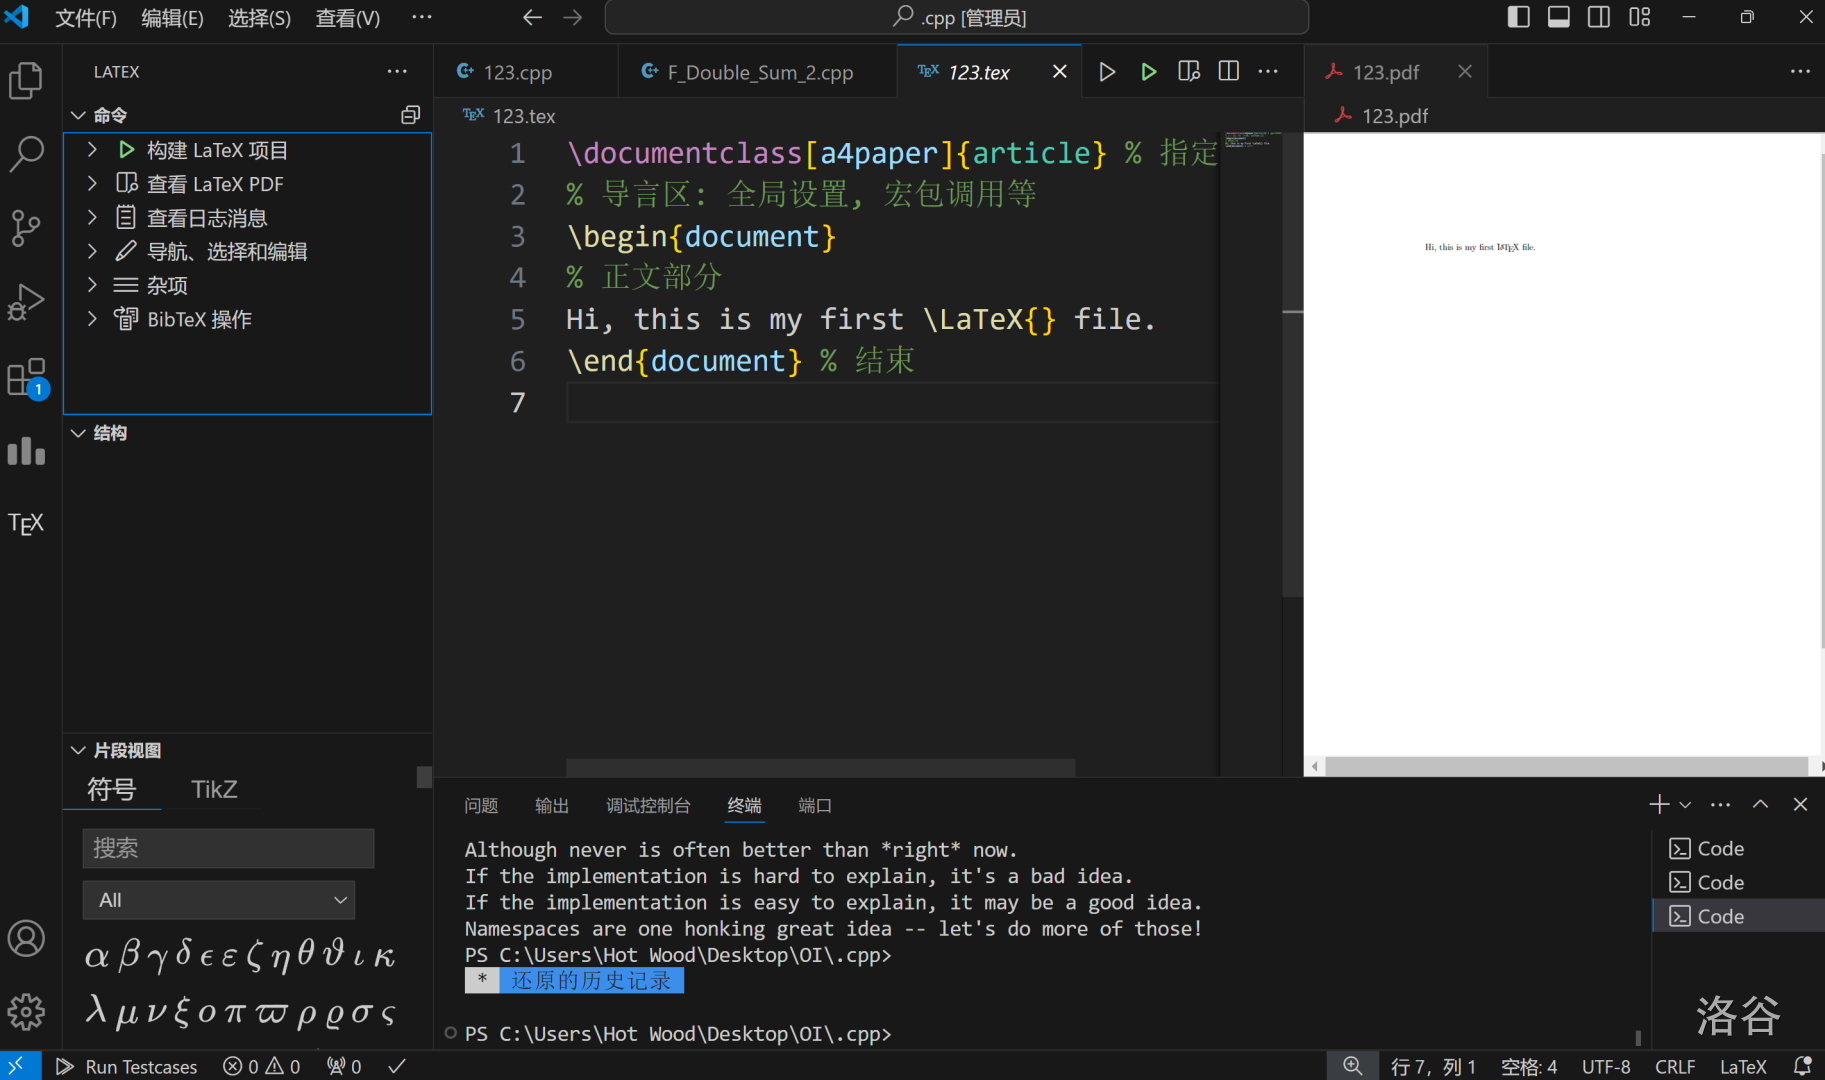Viewport: 1825px width, 1080px height.
Task: Toggle the secondary side bar visibility
Action: pos(1599,17)
